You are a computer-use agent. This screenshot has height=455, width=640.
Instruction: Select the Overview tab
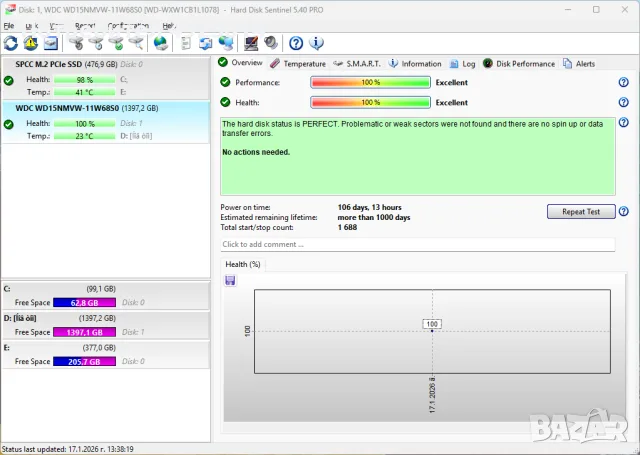tap(240, 62)
